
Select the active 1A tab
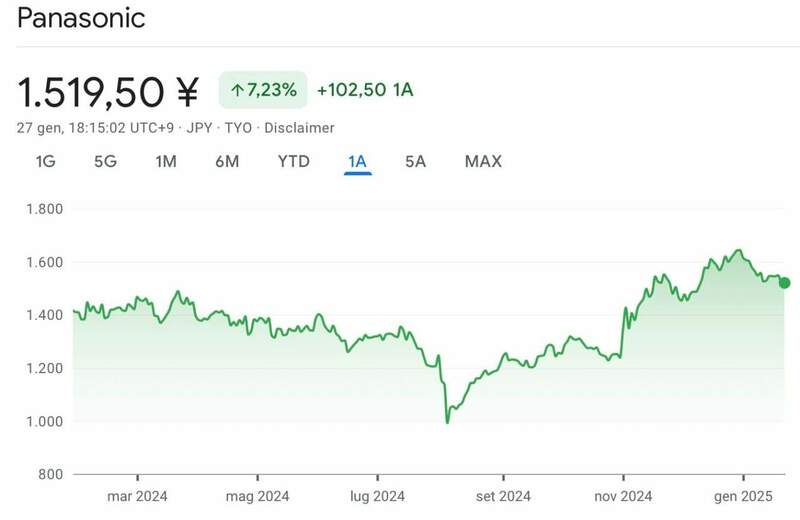[x=358, y=161]
